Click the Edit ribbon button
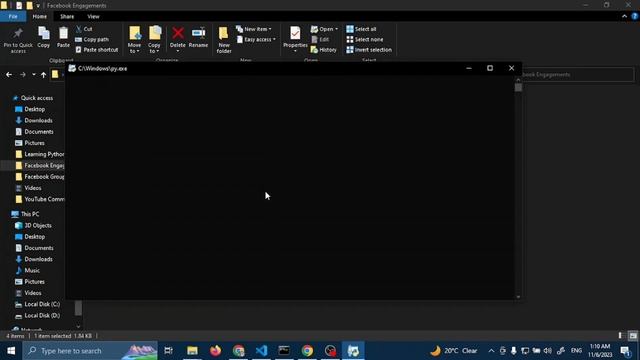640x360 pixels. (320, 40)
